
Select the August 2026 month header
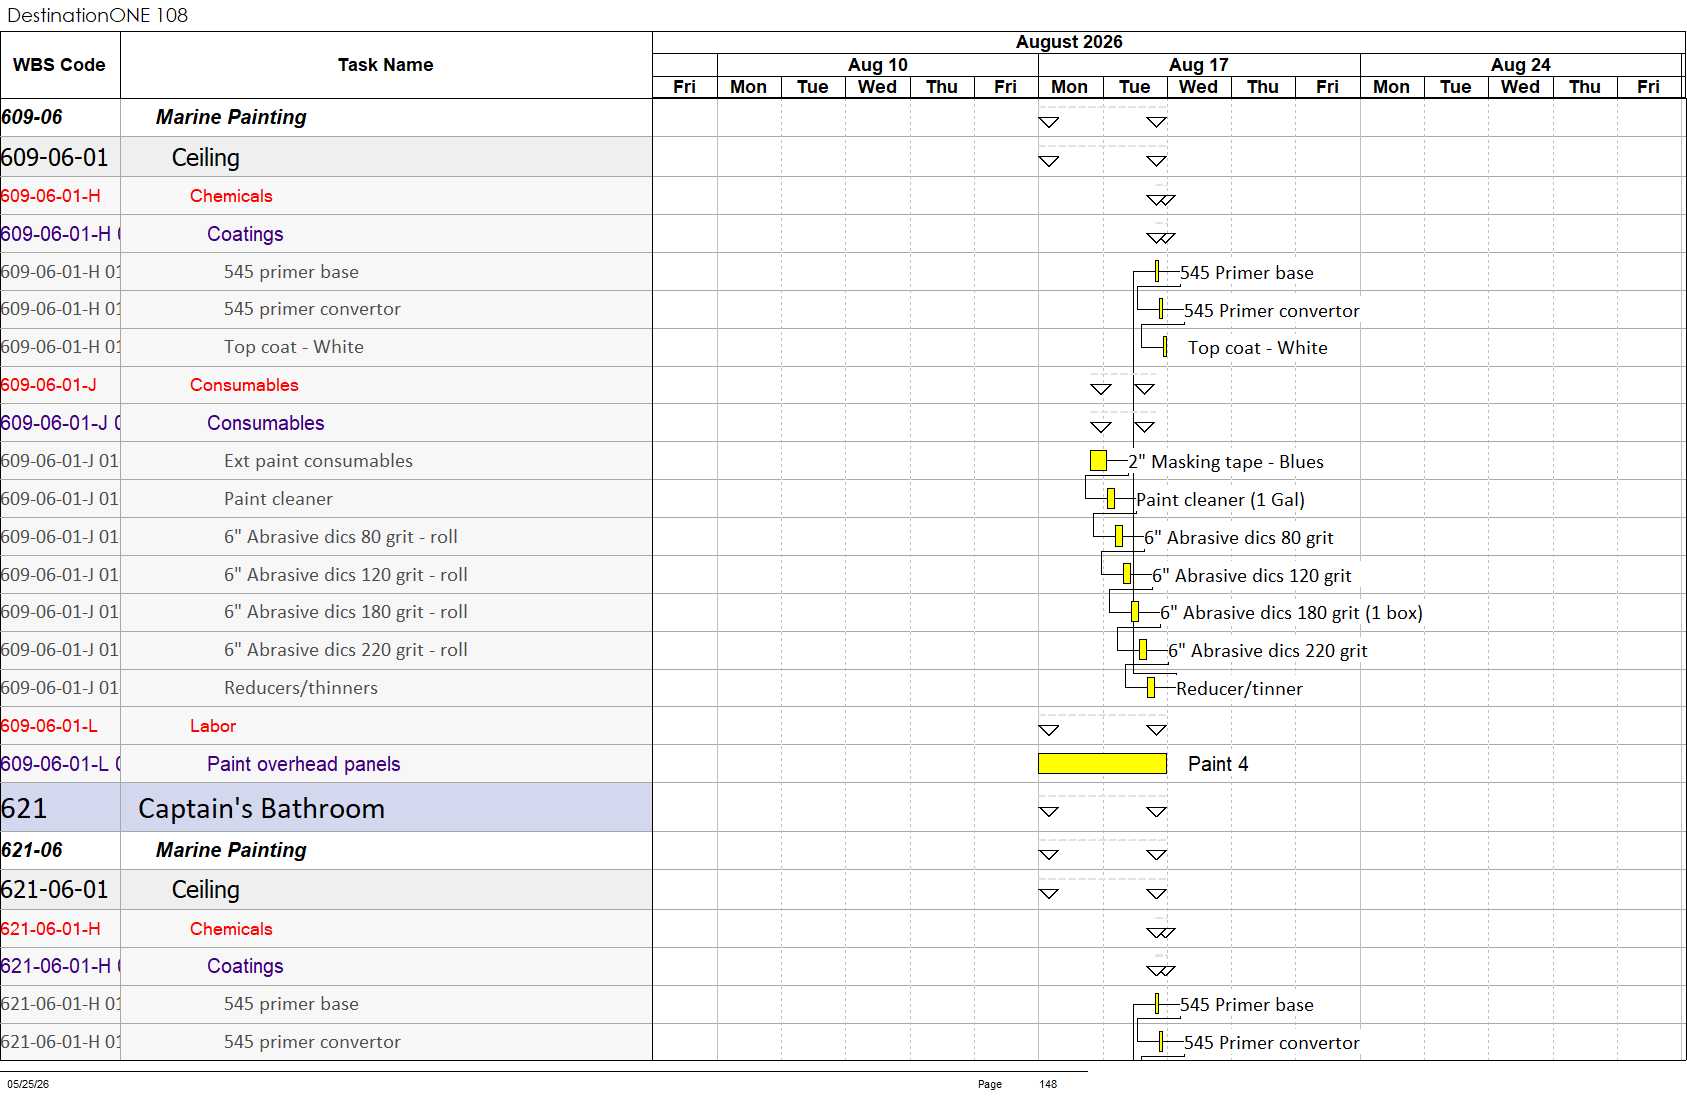point(1069,42)
